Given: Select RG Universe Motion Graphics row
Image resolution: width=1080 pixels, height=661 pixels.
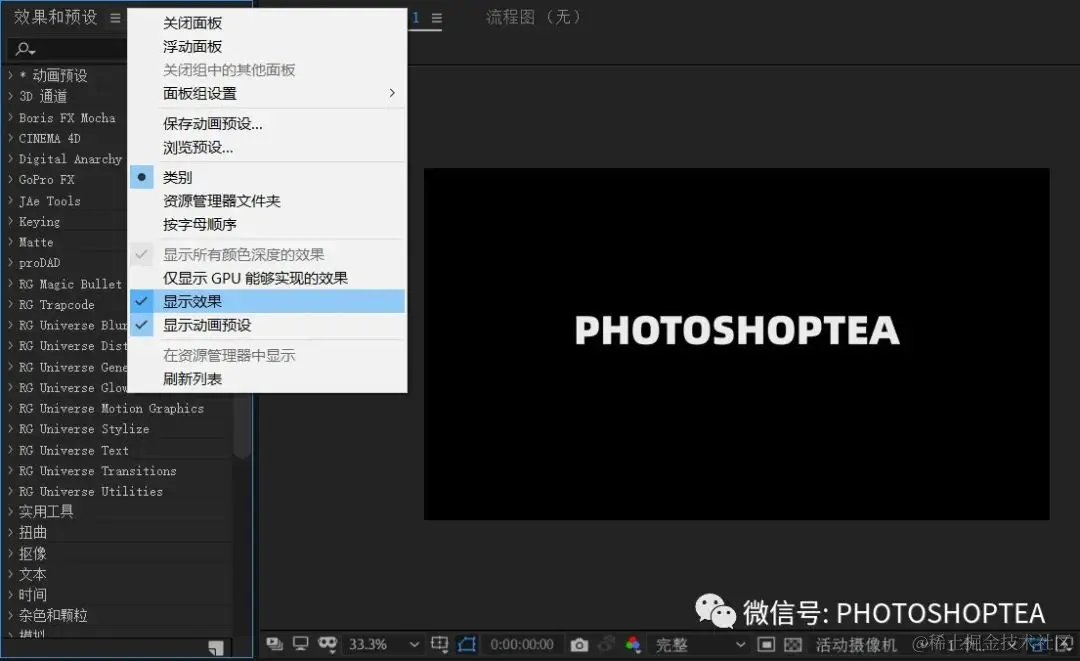Looking at the screenshot, I should click(118, 408).
